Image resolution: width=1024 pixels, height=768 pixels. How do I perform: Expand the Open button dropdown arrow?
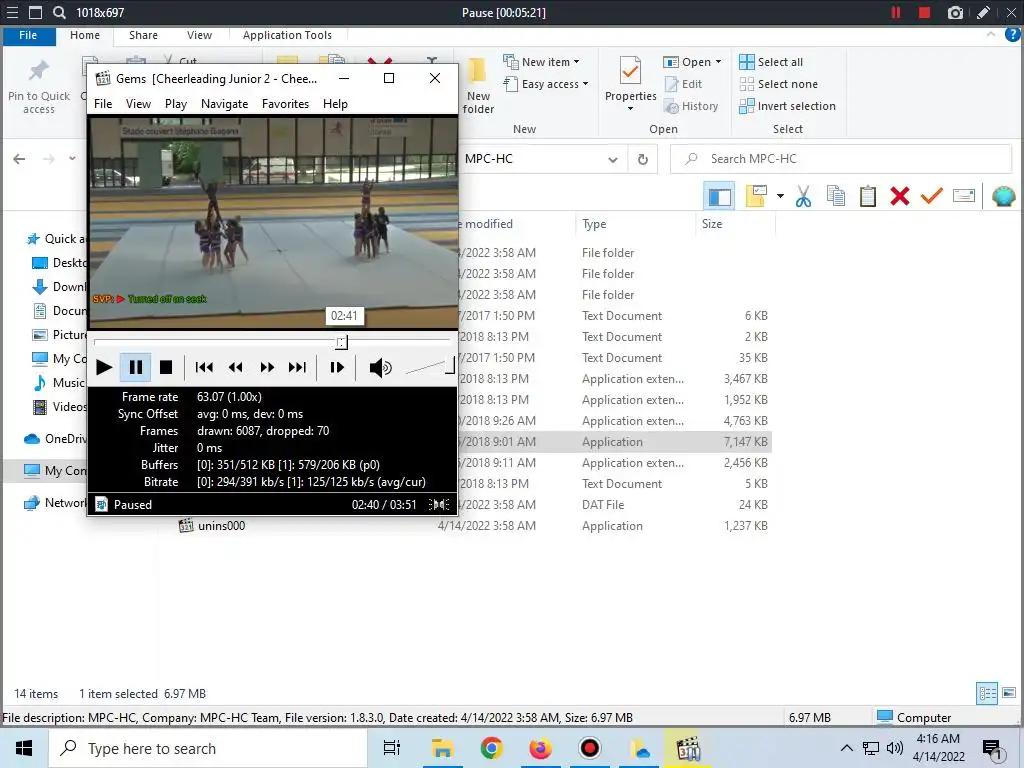point(718,62)
